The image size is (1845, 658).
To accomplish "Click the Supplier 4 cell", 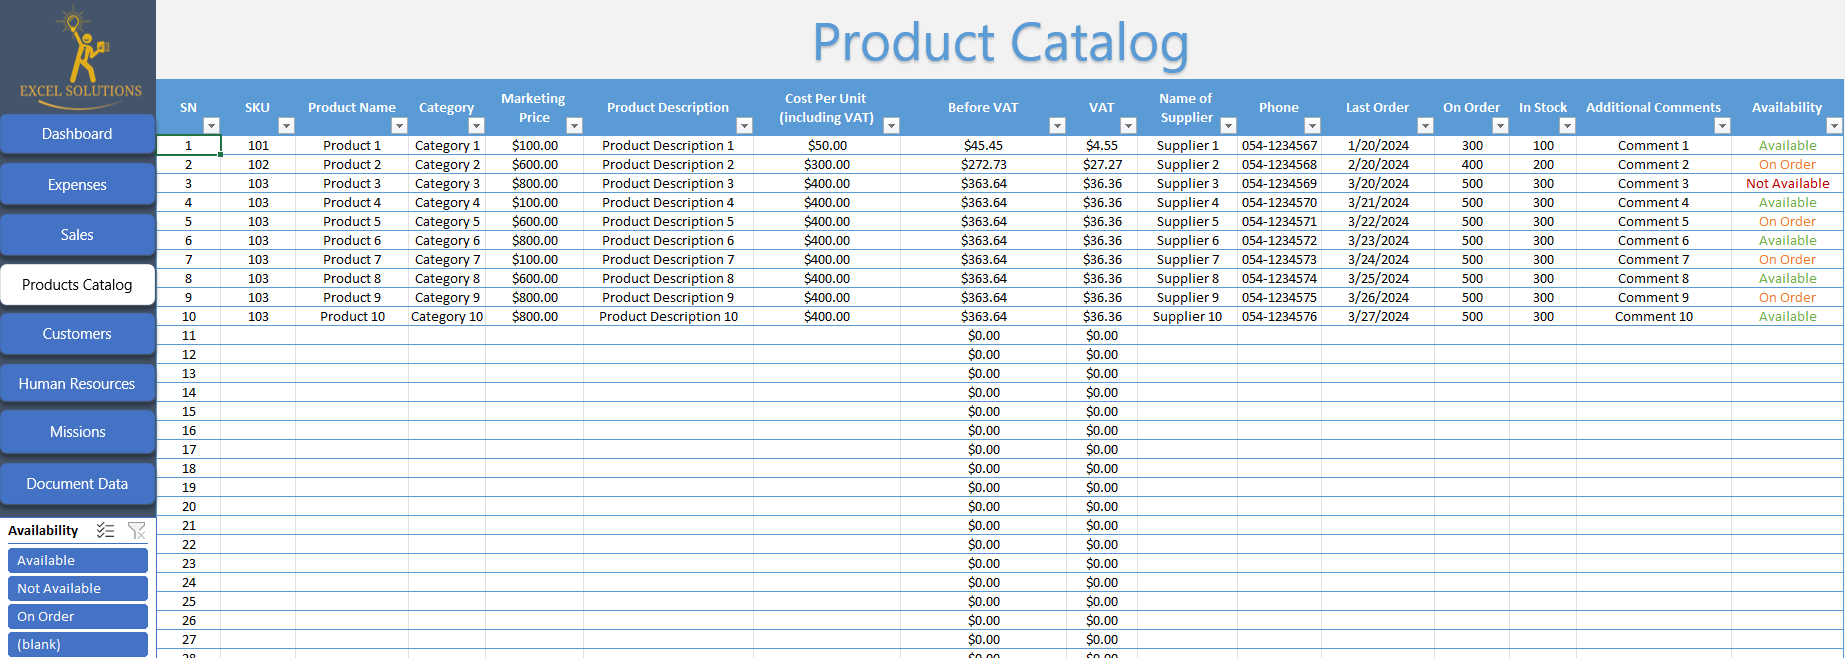I will pos(1188,203).
